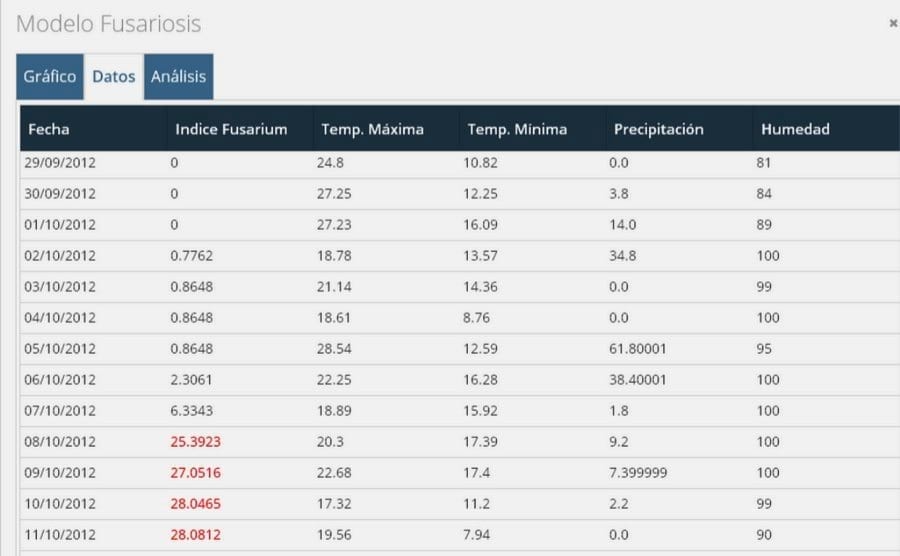Click precipitation value 14.0
Image resolution: width=900 pixels, height=556 pixels.
pos(623,224)
